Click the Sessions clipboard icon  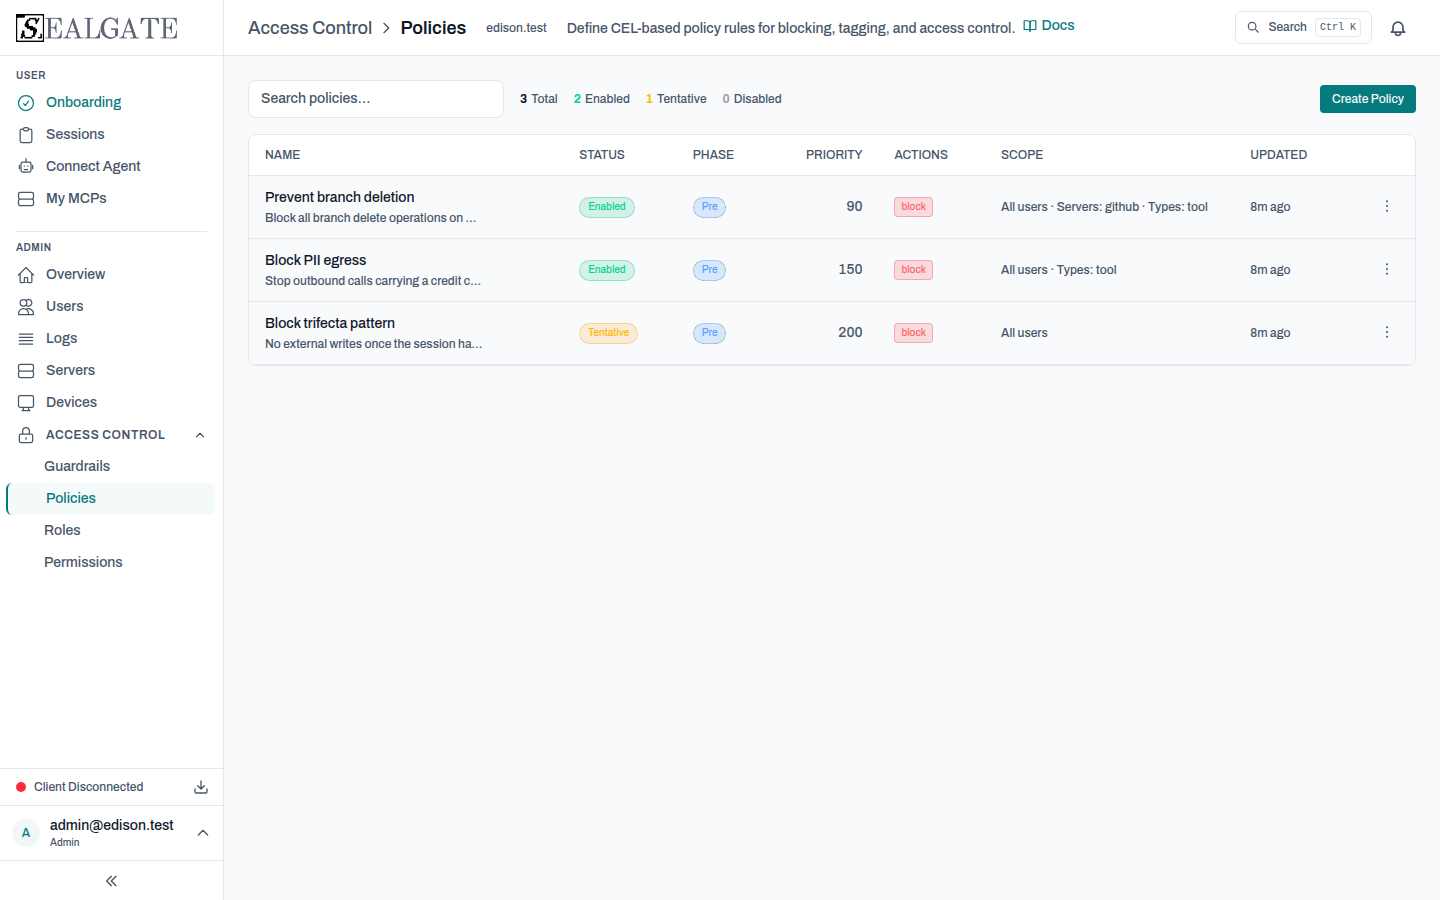[x=26, y=134]
